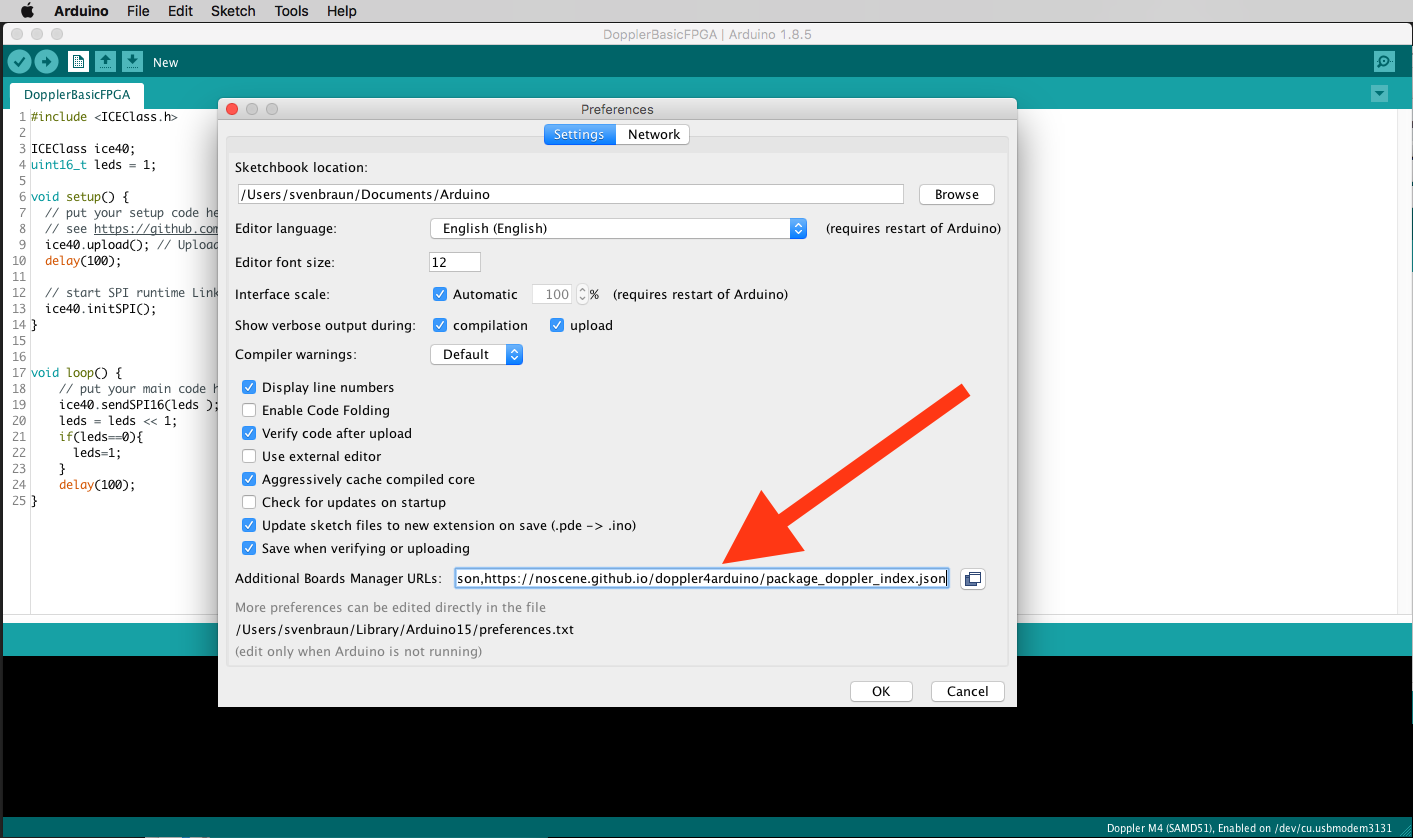This screenshot has width=1413, height=838.
Task: Click the Sketchbook location field
Action: (x=571, y=194)
